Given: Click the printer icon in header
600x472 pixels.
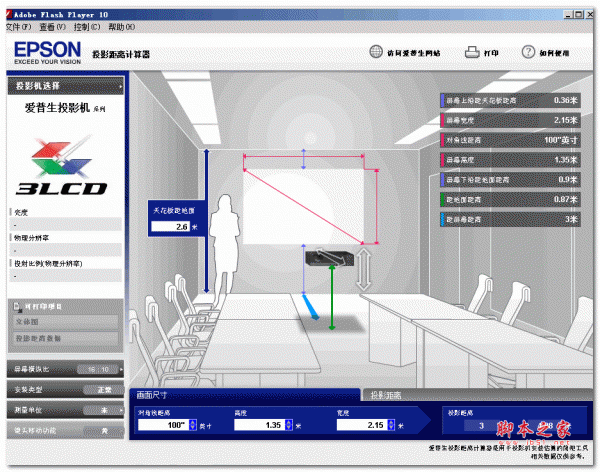Looking at the screenshot, I should click(472, 52).
